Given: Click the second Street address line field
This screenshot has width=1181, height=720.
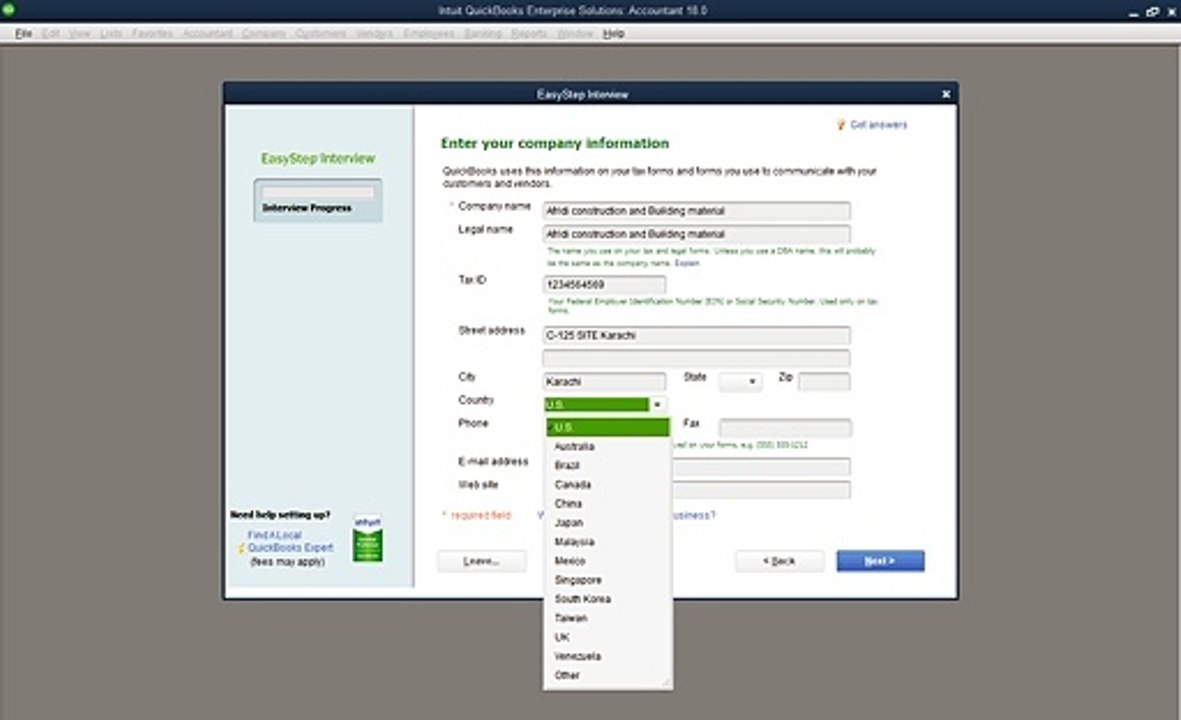Looking at the screenshot, I should [696, 358].
